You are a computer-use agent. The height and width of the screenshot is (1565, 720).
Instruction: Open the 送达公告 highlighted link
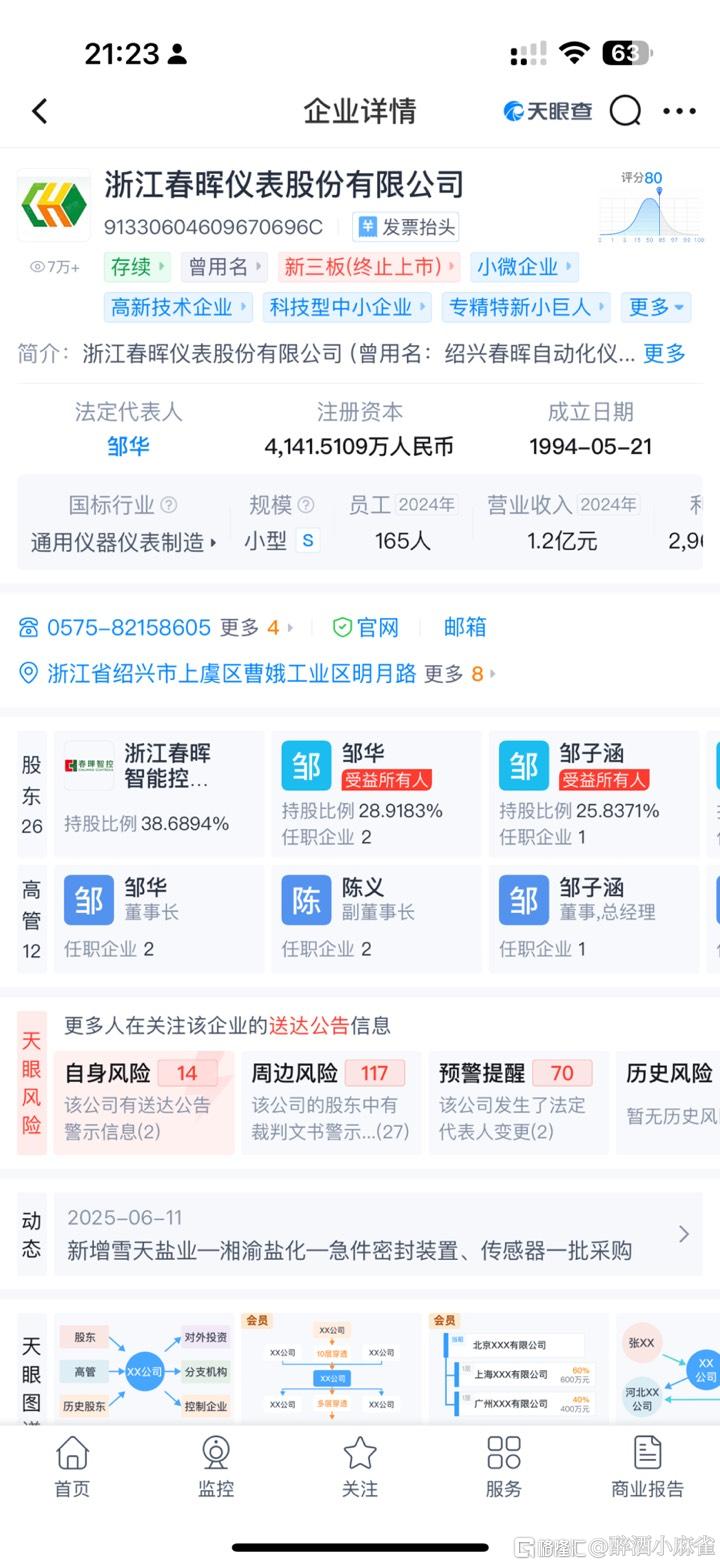[309, 1025]
